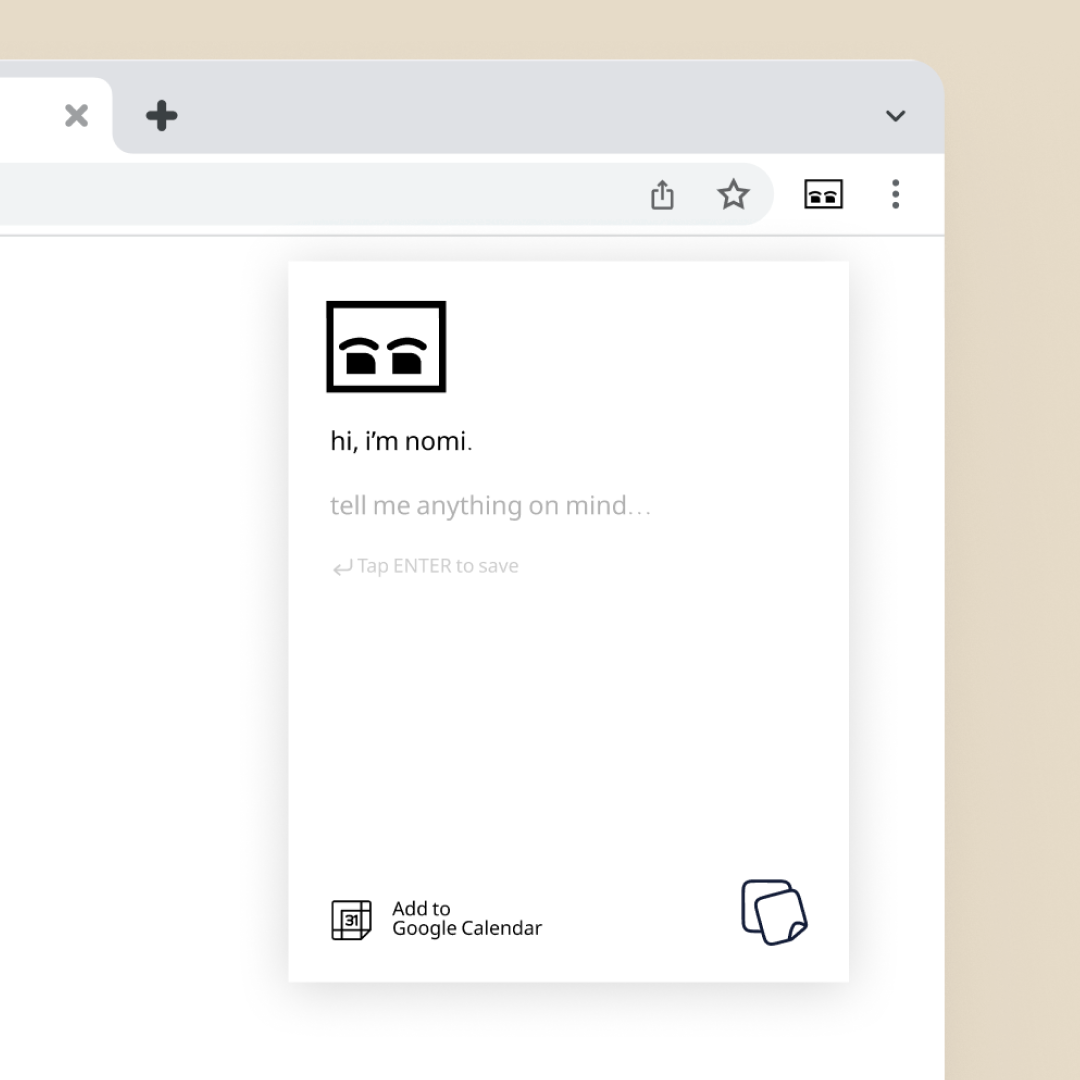Click the nomi face logo in popup
The image size is (1080, 1080).
[386, 347]
